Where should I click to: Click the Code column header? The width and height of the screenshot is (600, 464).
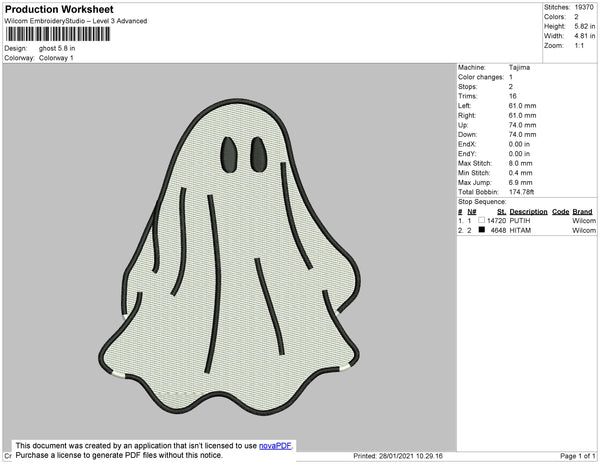(560, 212)
